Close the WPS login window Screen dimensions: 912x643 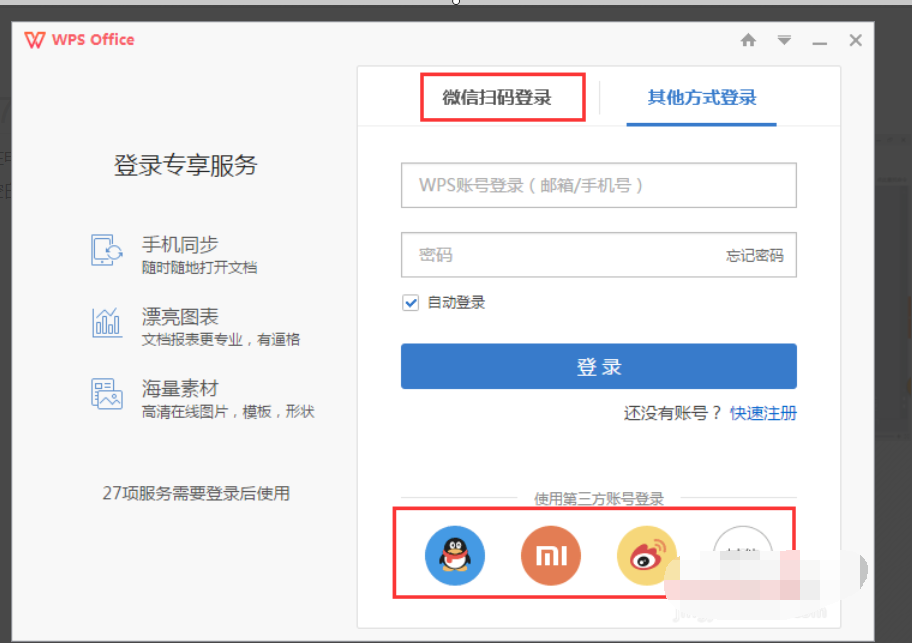coord(856,40)
